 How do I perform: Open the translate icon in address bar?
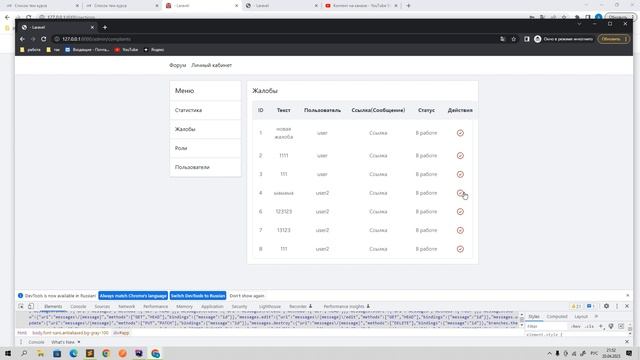click(x=502, y=39)
